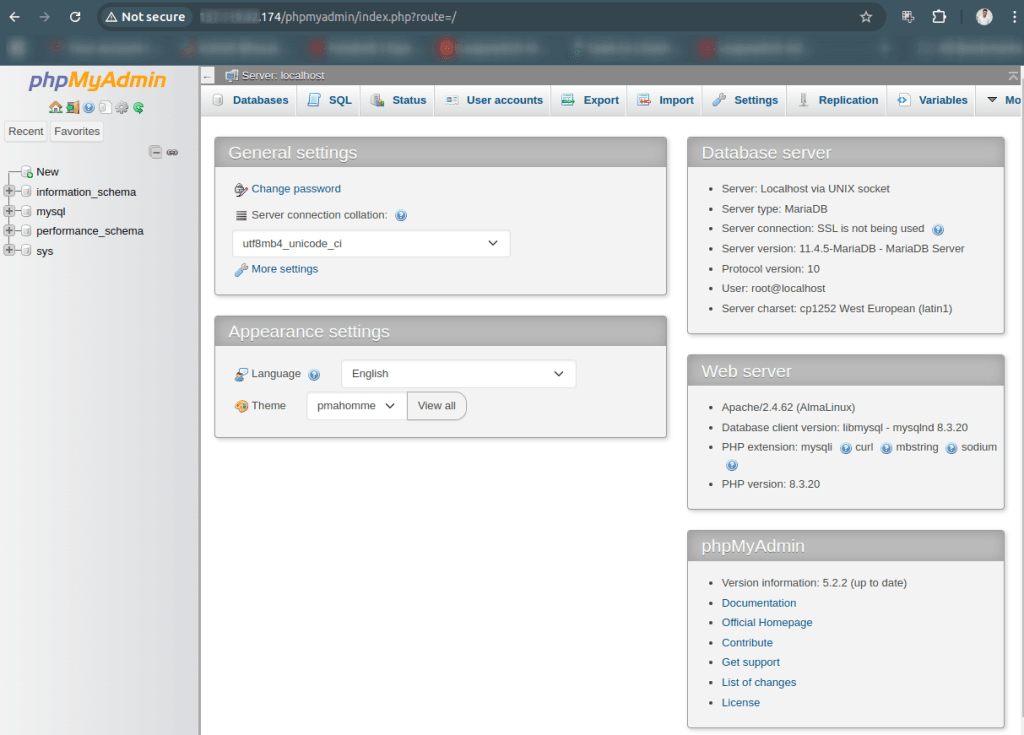Open the utf8mb4_unicode_ci collation dropdown
The height and width of the screenshot is (735, 1024).
tap(371, 244)
